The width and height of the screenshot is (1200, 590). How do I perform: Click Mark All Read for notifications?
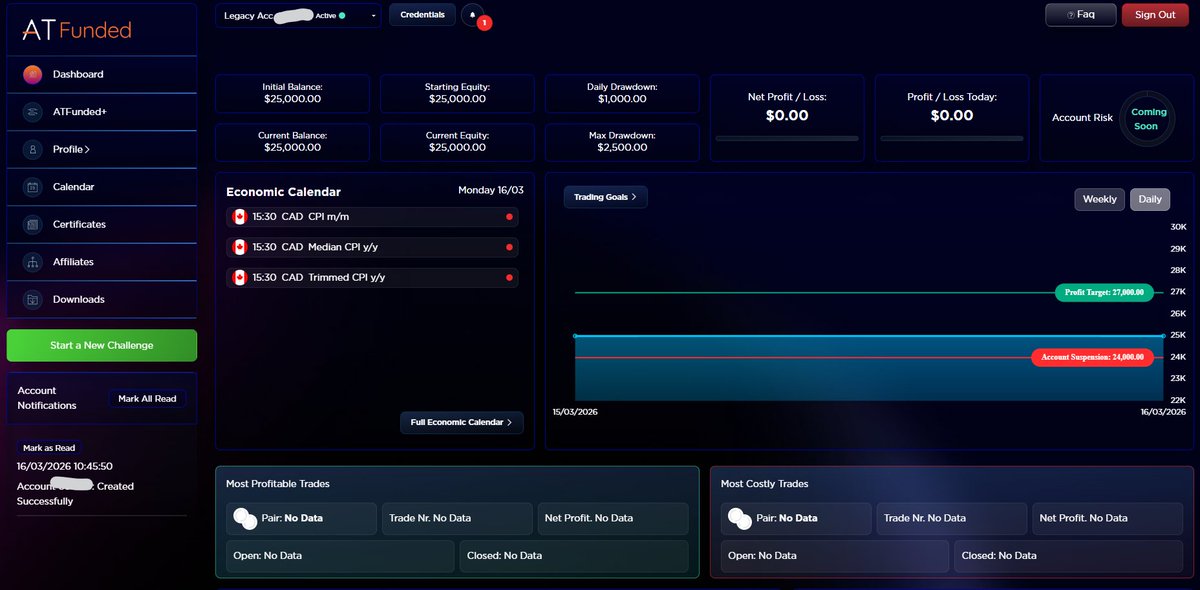147,399
